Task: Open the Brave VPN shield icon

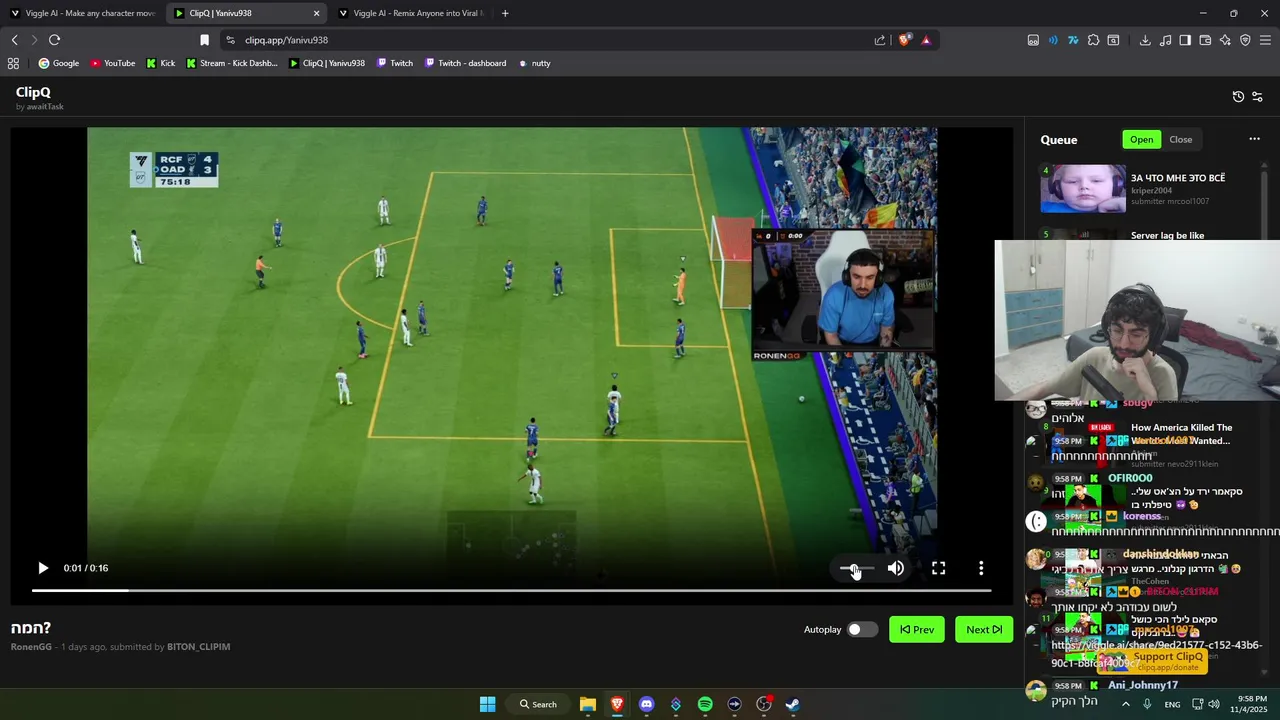Action: coord(1245,40)
